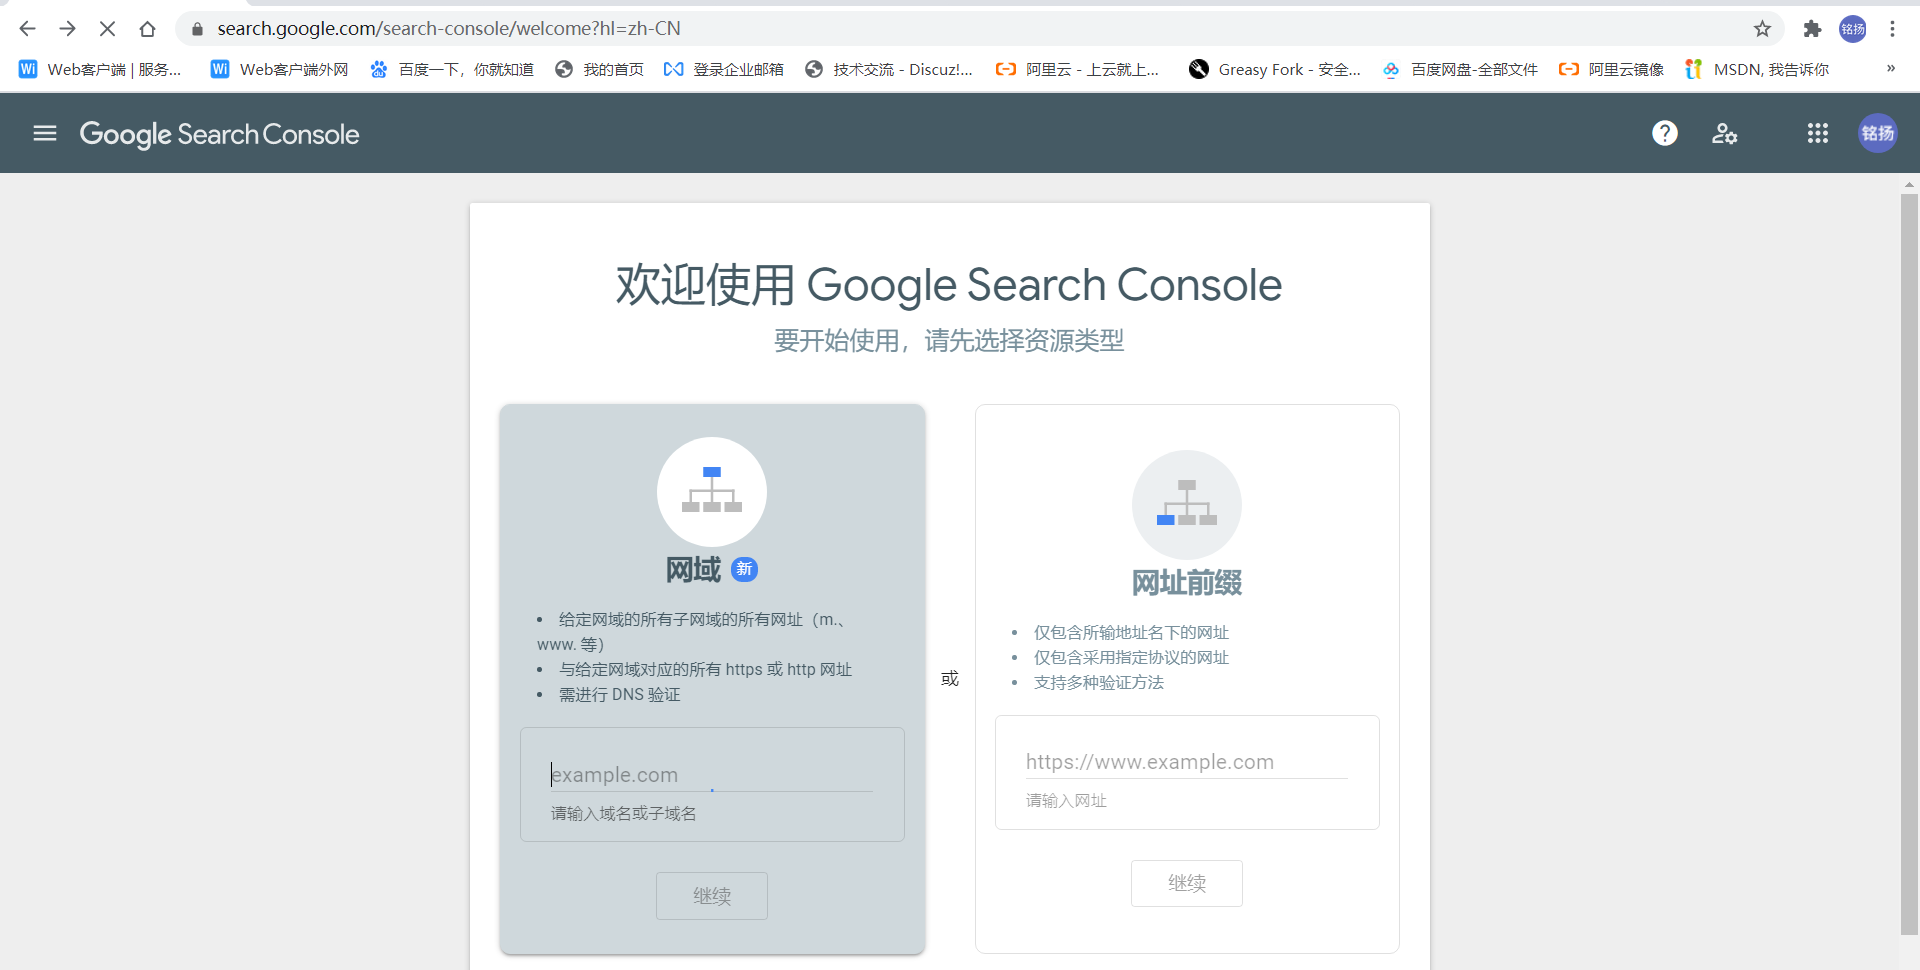Click scrollbar up arrow

[1909, 185]
